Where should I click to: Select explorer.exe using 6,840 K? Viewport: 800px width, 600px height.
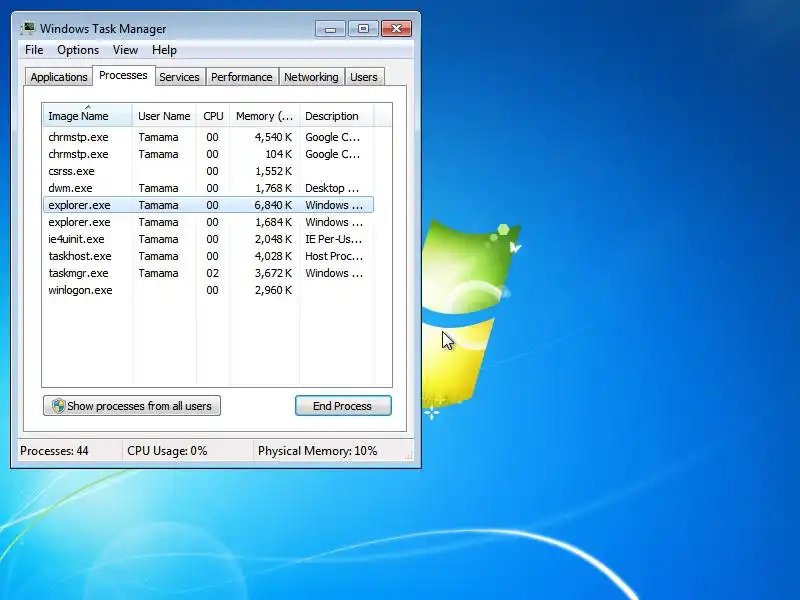click(209, 205)
